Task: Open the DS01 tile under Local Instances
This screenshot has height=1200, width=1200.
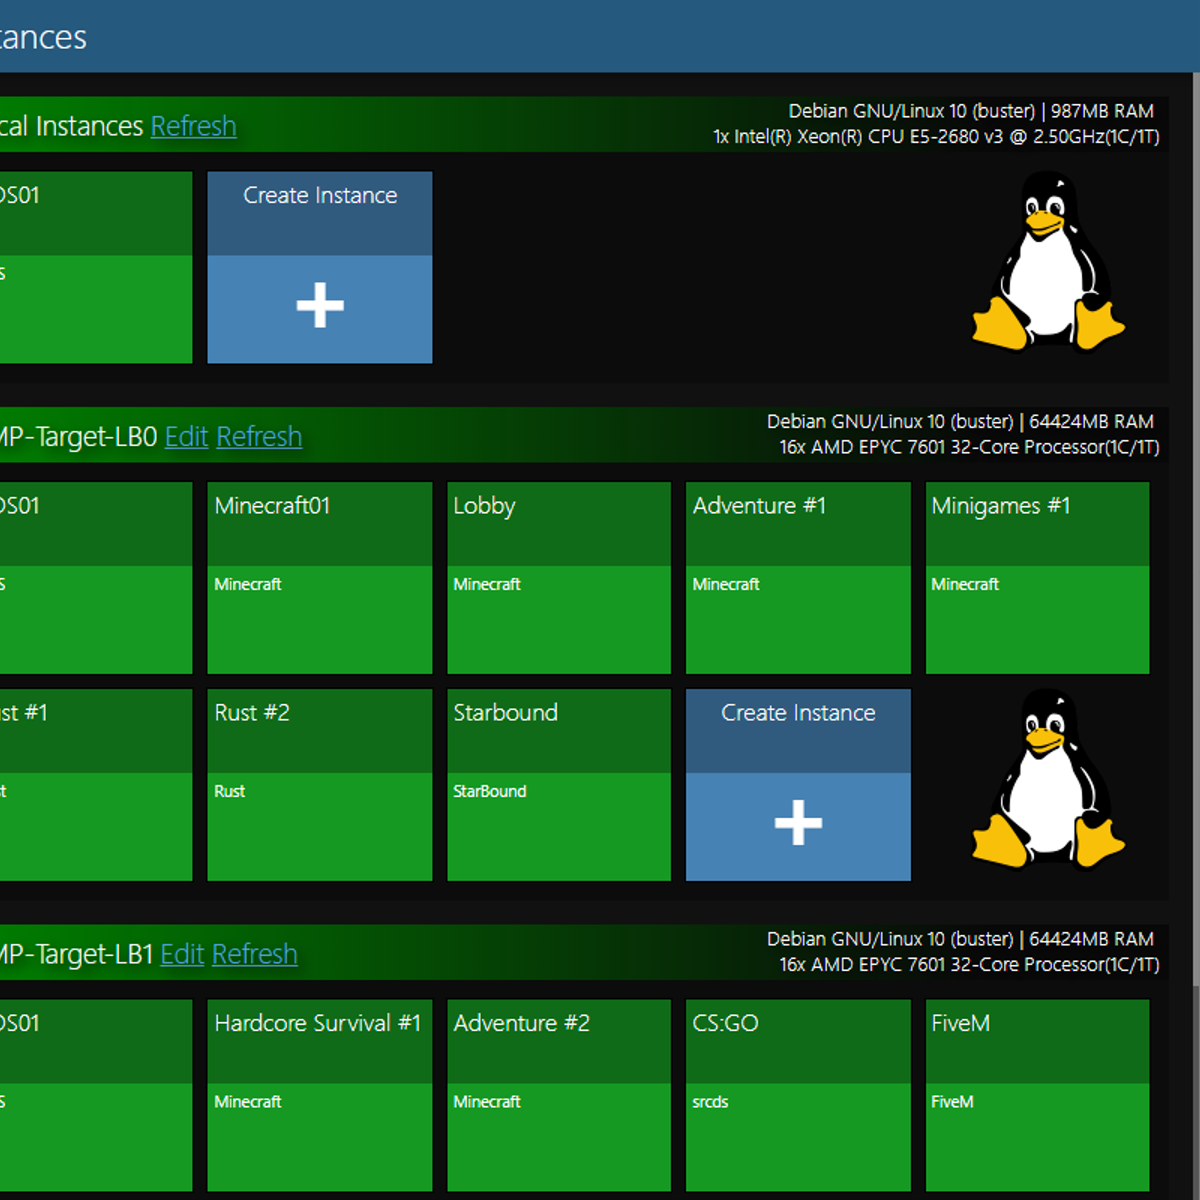Action: [96, 267]
